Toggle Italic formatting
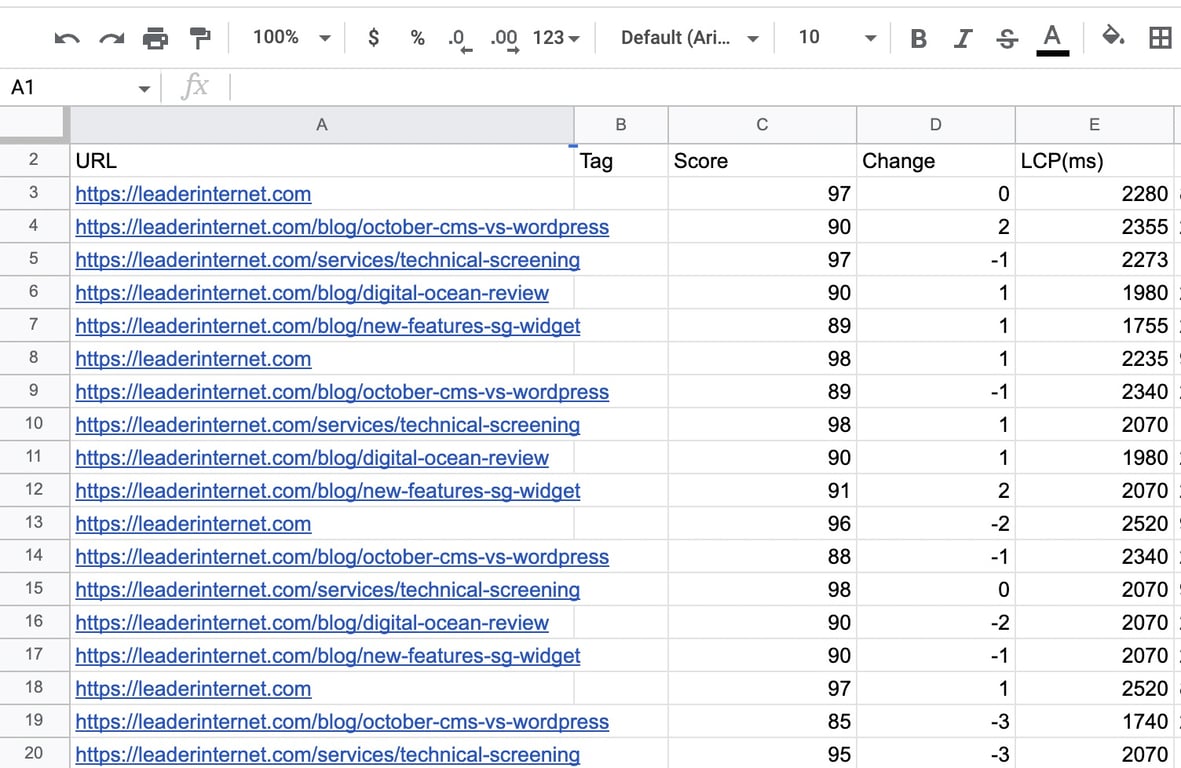The height and width of the screenshot is (768, 1181). coord(962,38)
